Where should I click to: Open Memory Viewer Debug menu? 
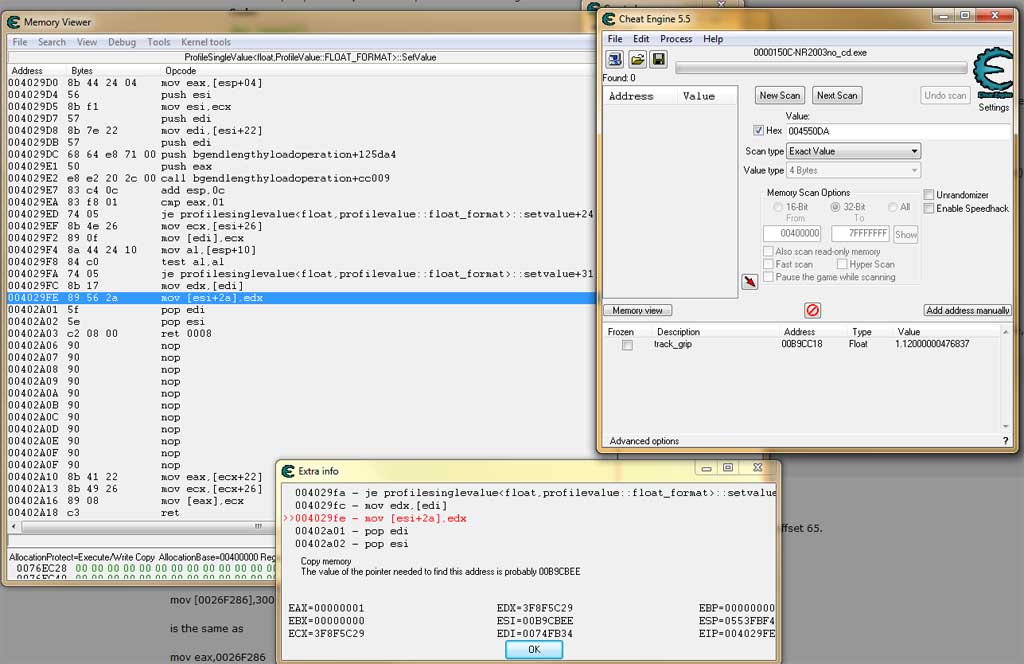click(122, 42)
